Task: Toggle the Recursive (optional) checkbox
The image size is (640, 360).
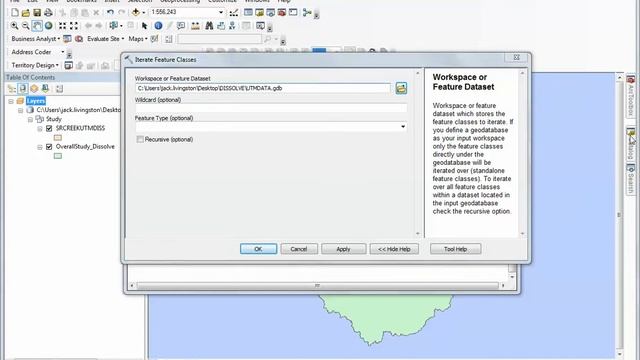Action: click(140, 139)
